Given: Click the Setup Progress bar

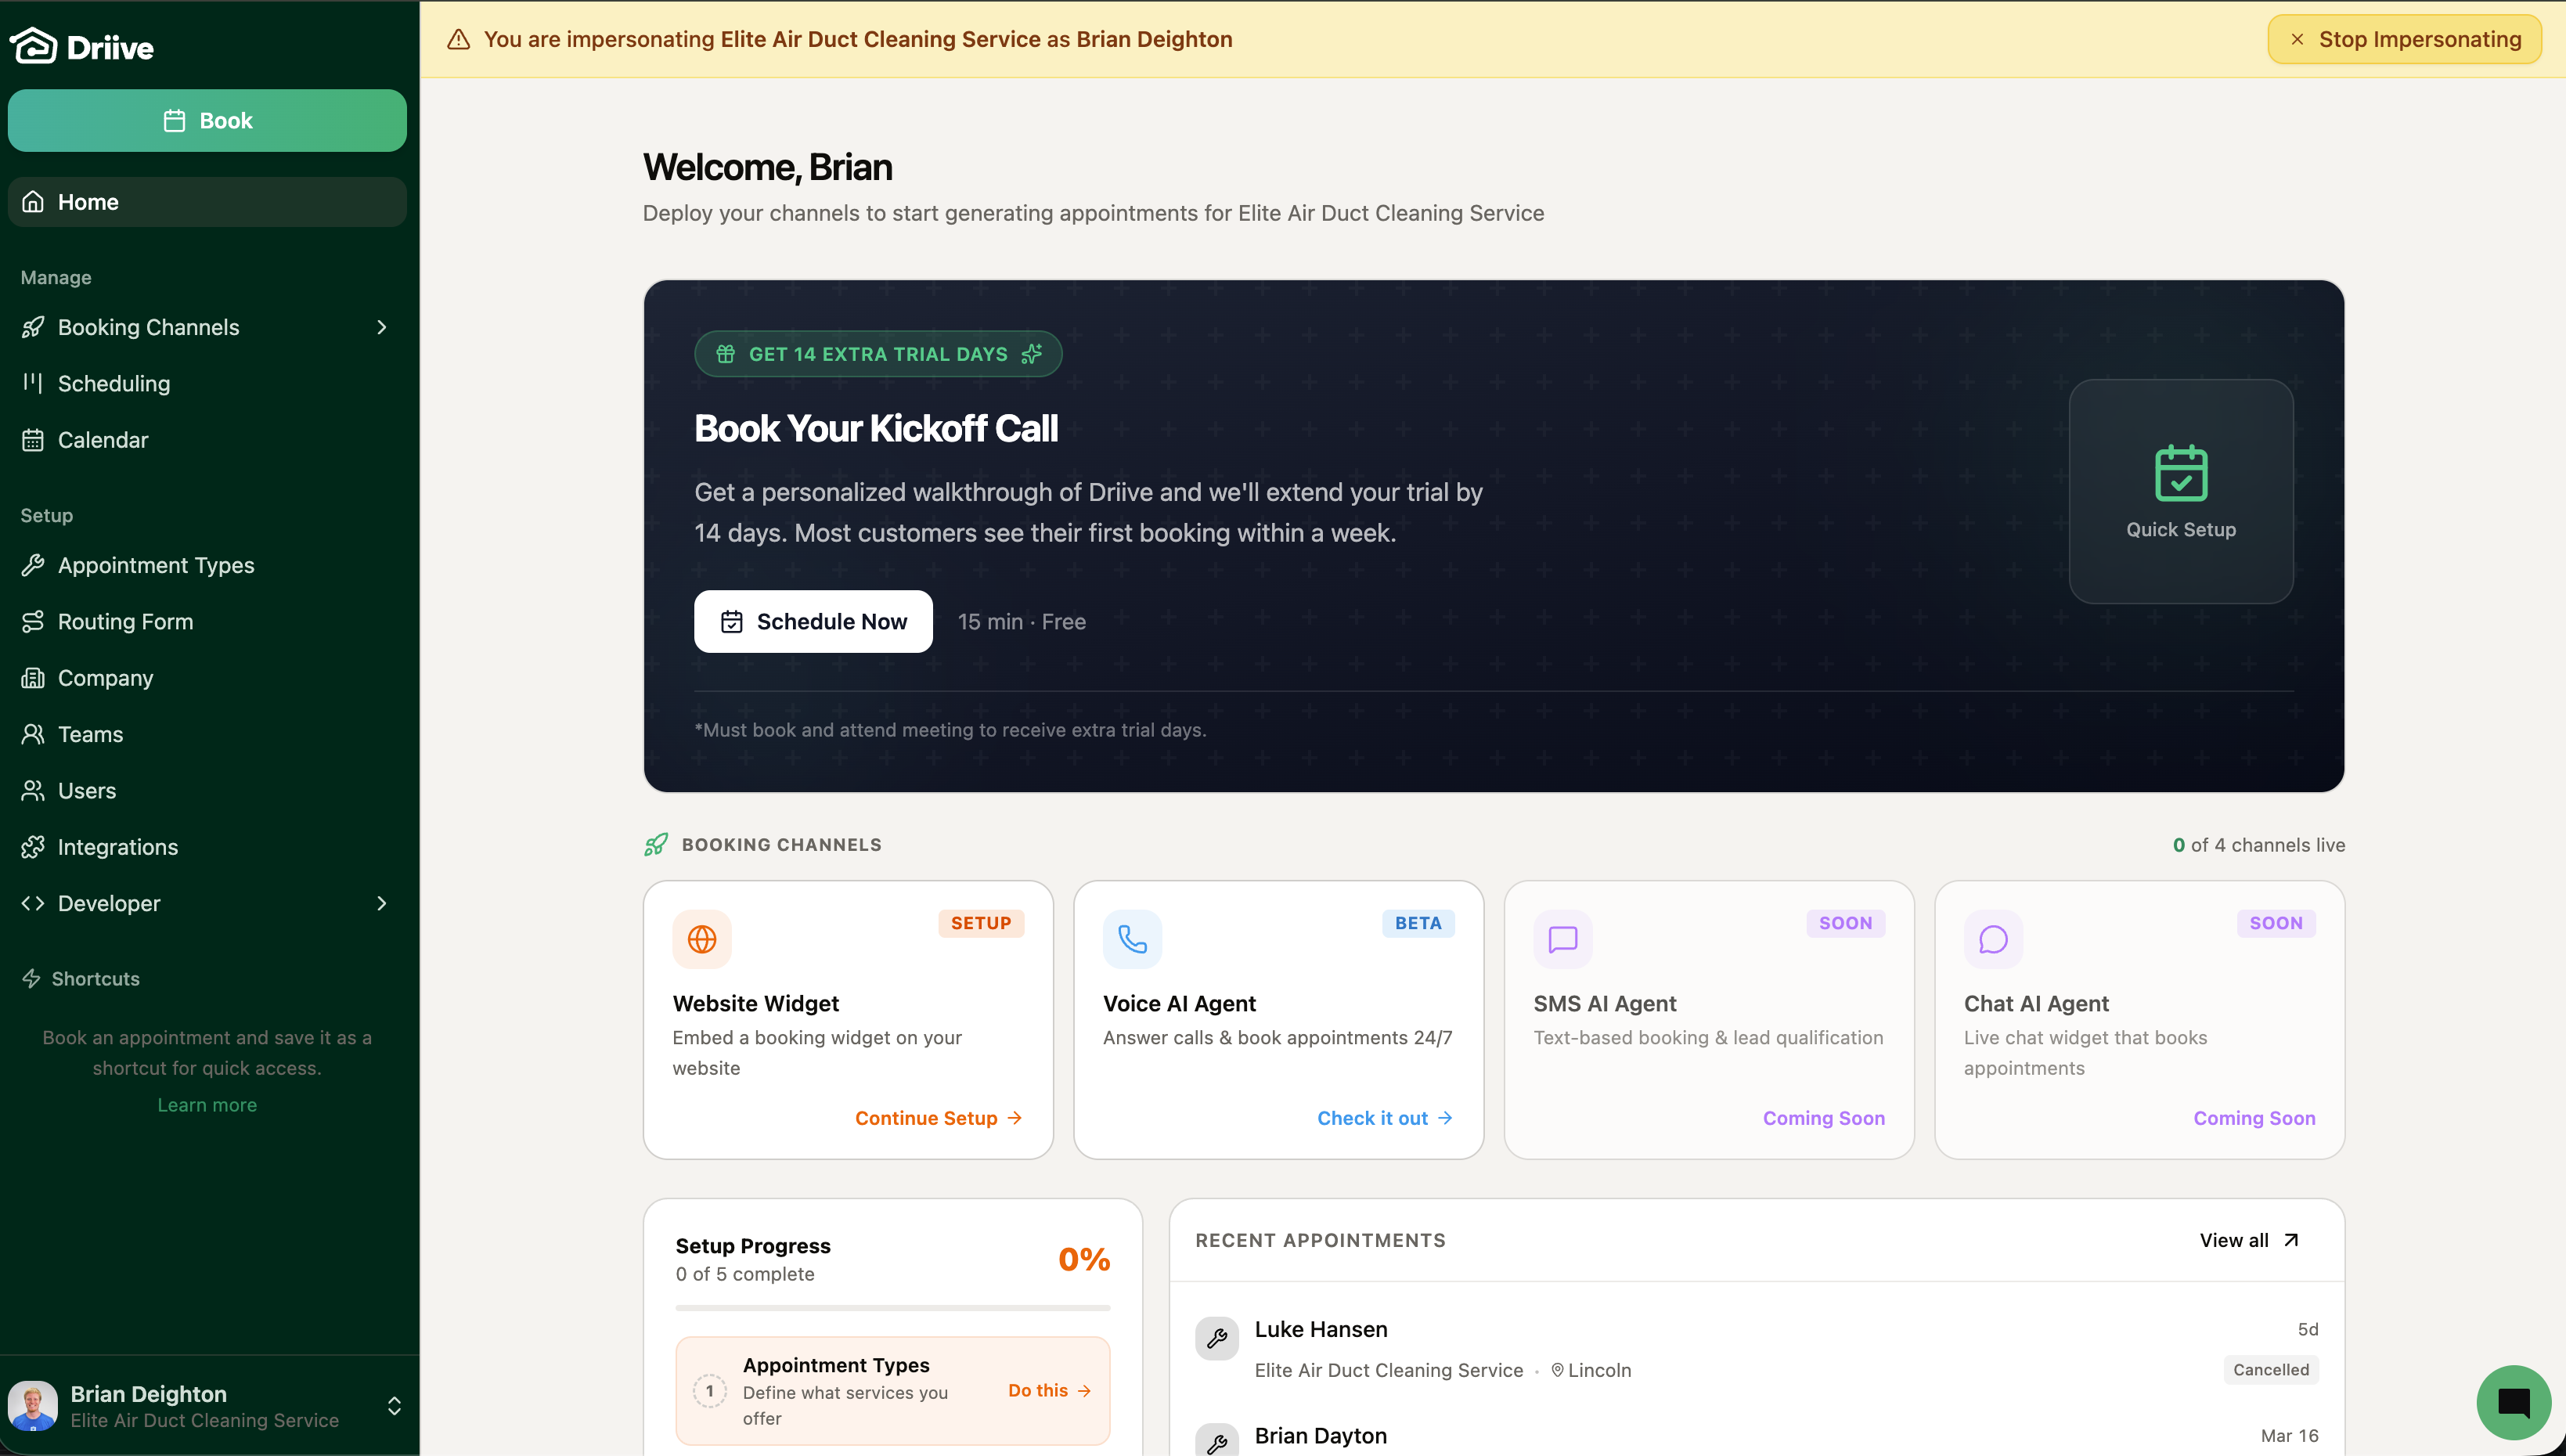Looking at the screenshot, I should pyautogui.click(x=892, y=1307).
